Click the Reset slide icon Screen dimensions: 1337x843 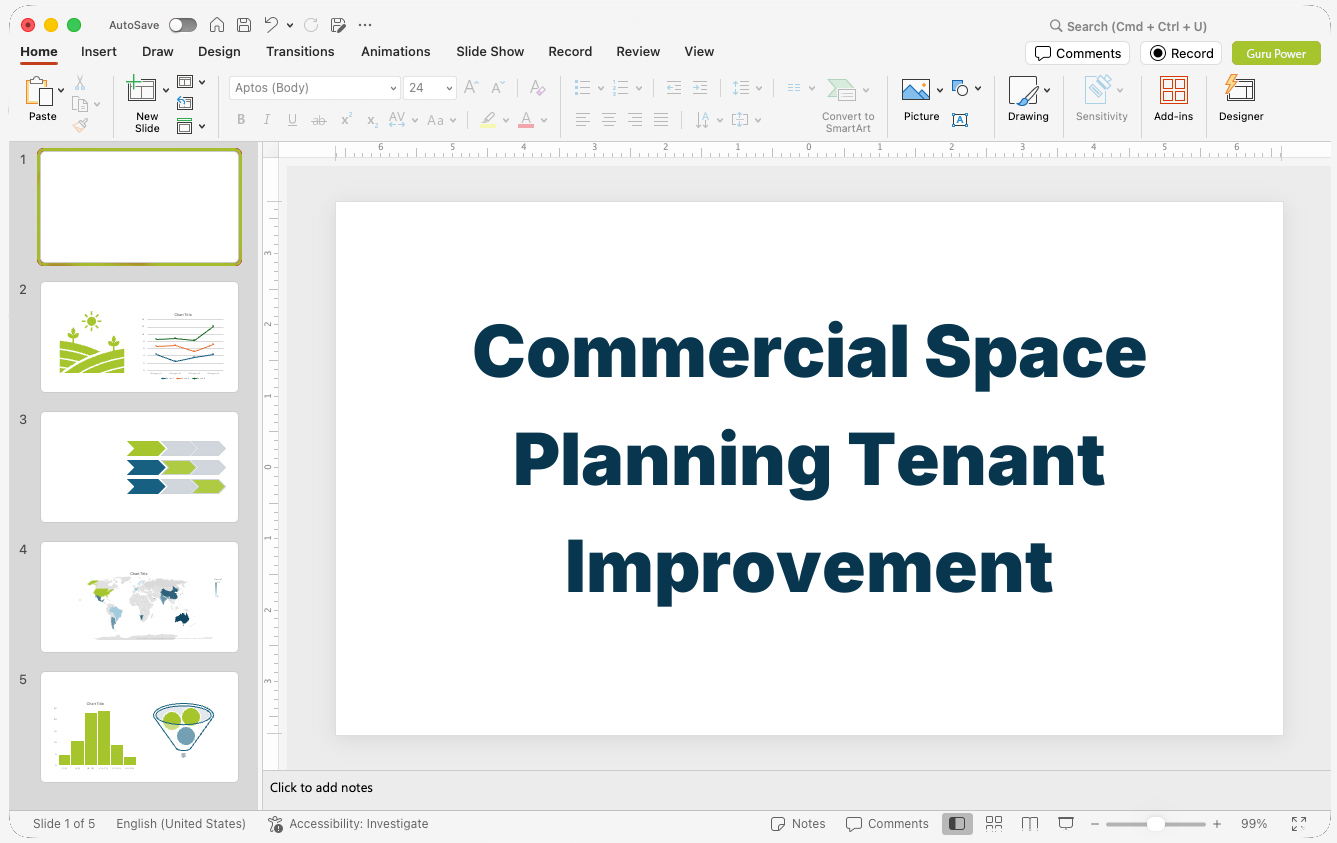point(185,103)
